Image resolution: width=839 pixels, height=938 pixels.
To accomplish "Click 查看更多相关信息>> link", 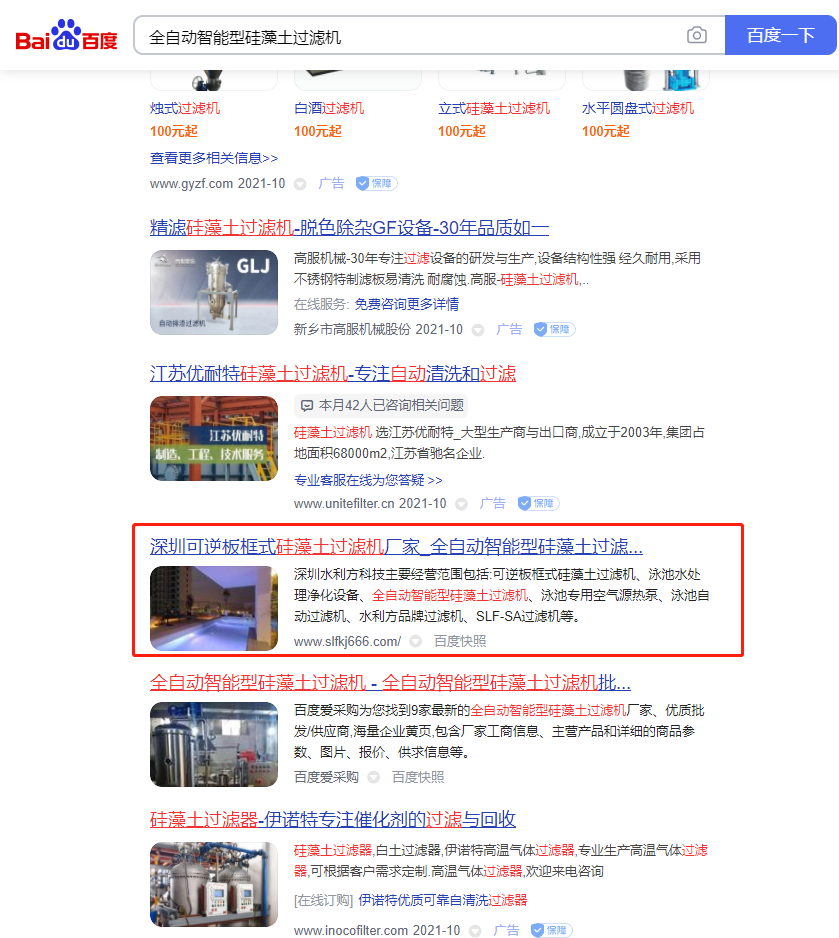I will point(214,158).
